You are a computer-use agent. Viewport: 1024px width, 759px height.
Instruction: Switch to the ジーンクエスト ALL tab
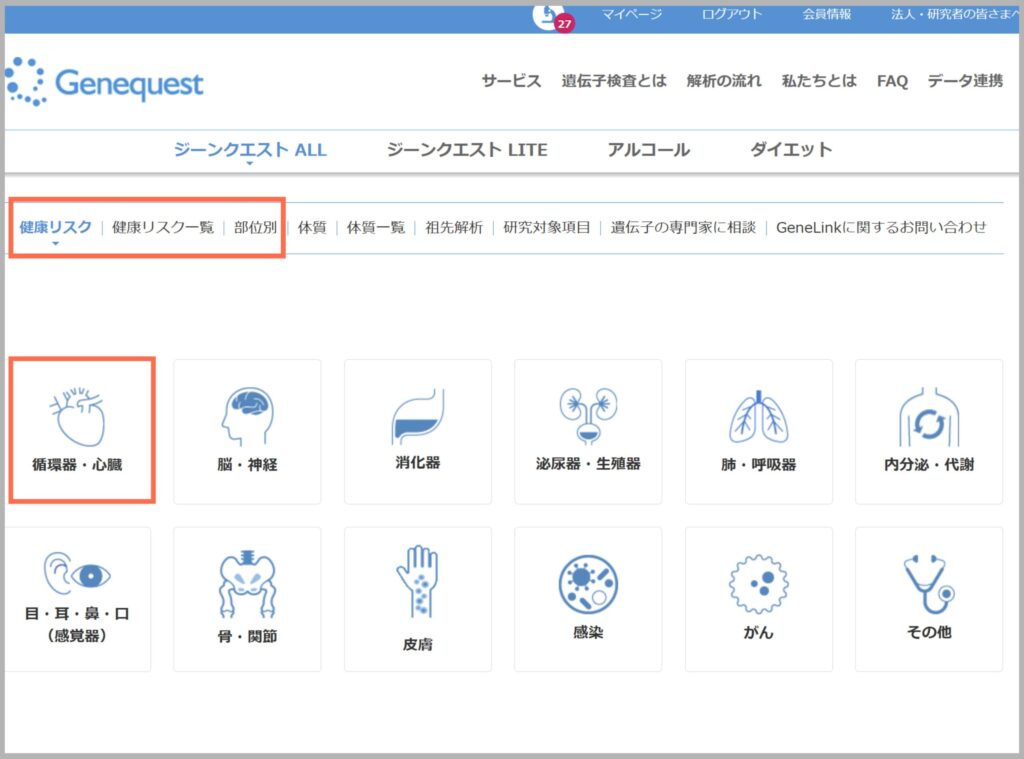pyautogui.click(x=250, y=150)
